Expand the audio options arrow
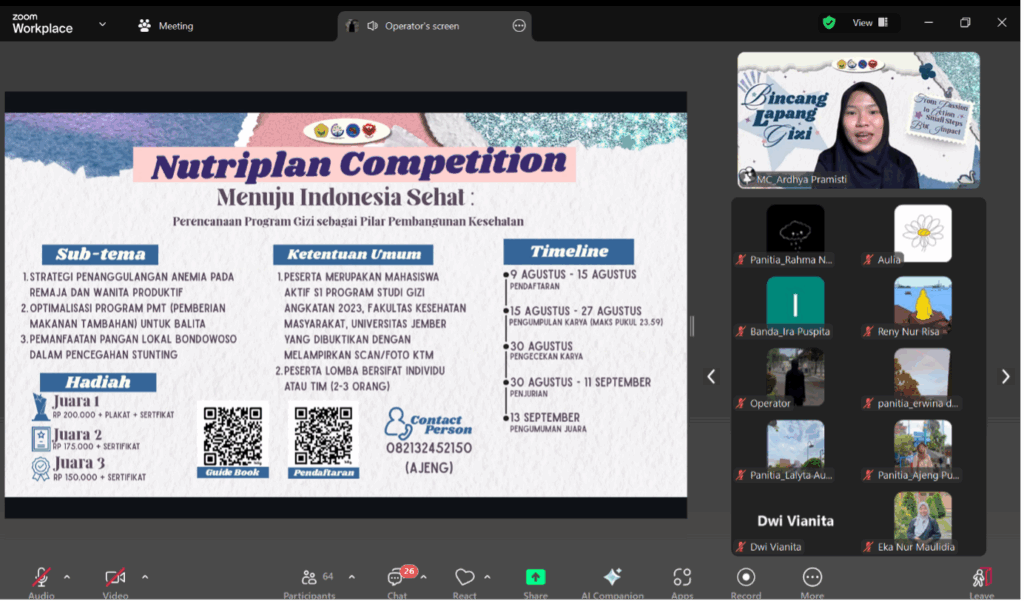The width and height of the screenshot is (1024, 601). pos(67,577)
